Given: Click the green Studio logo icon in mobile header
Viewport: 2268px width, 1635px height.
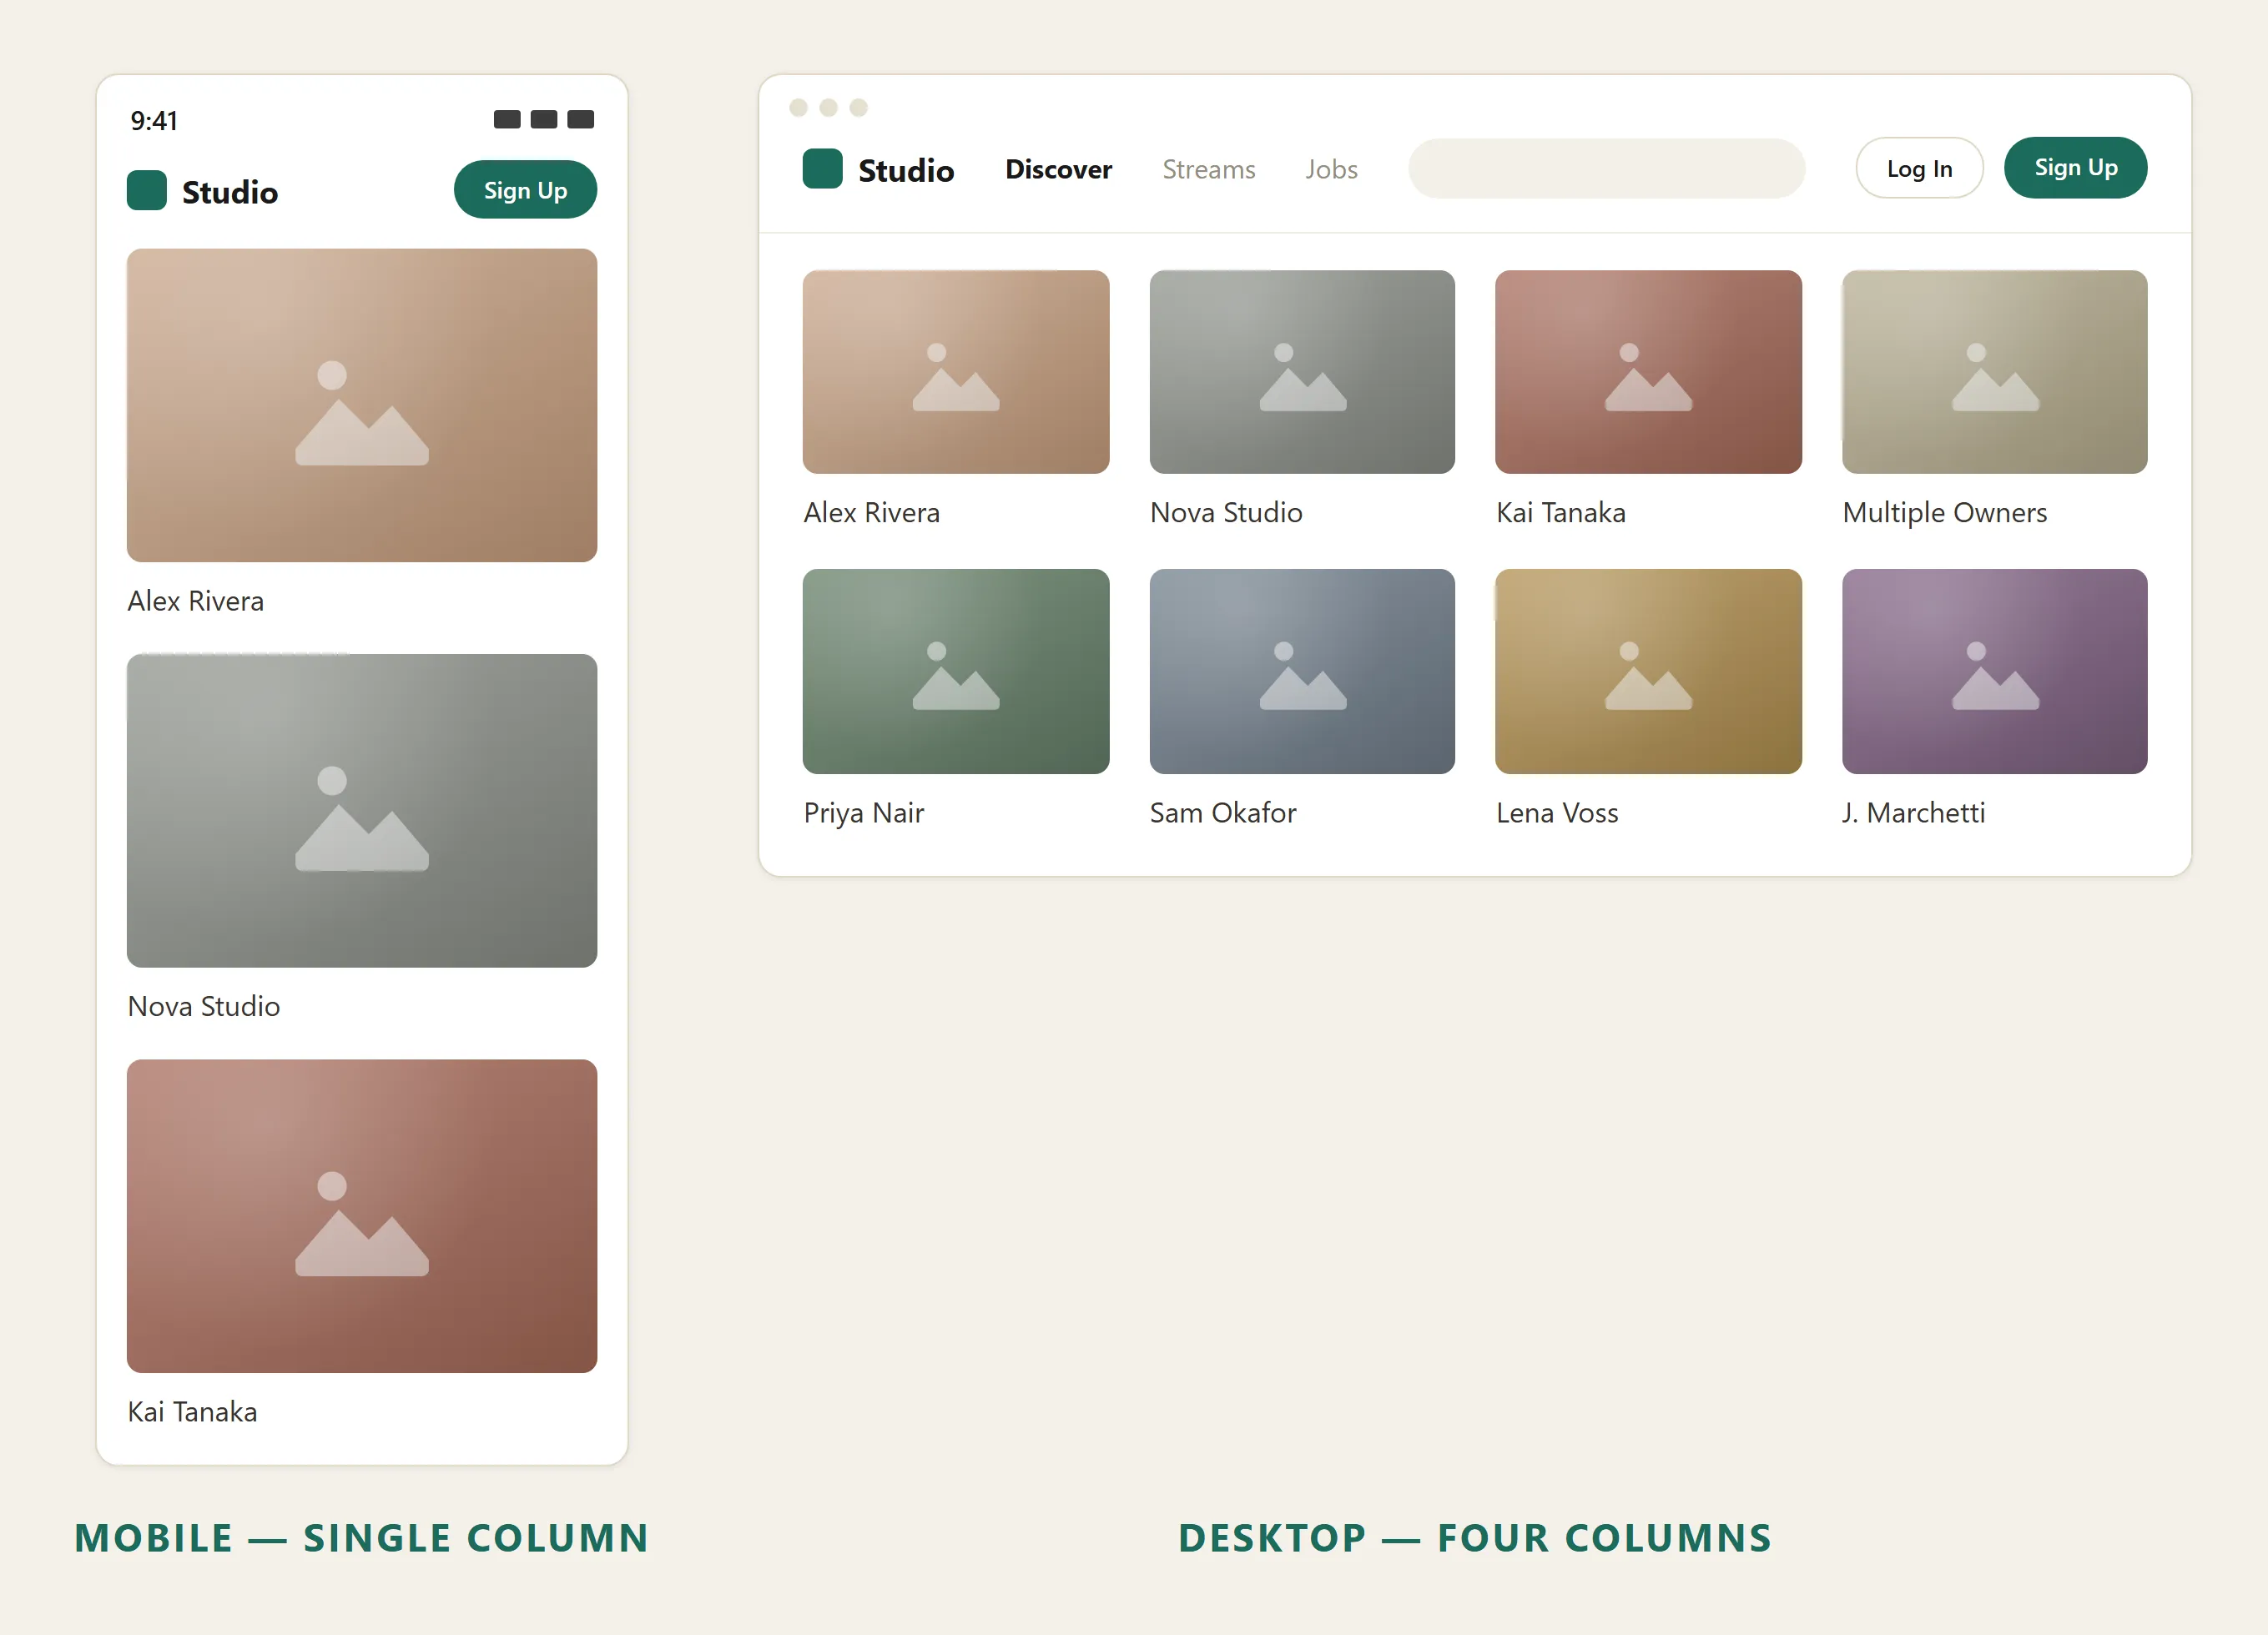Looking at the screenshot, I should click(x=147, y=191).
